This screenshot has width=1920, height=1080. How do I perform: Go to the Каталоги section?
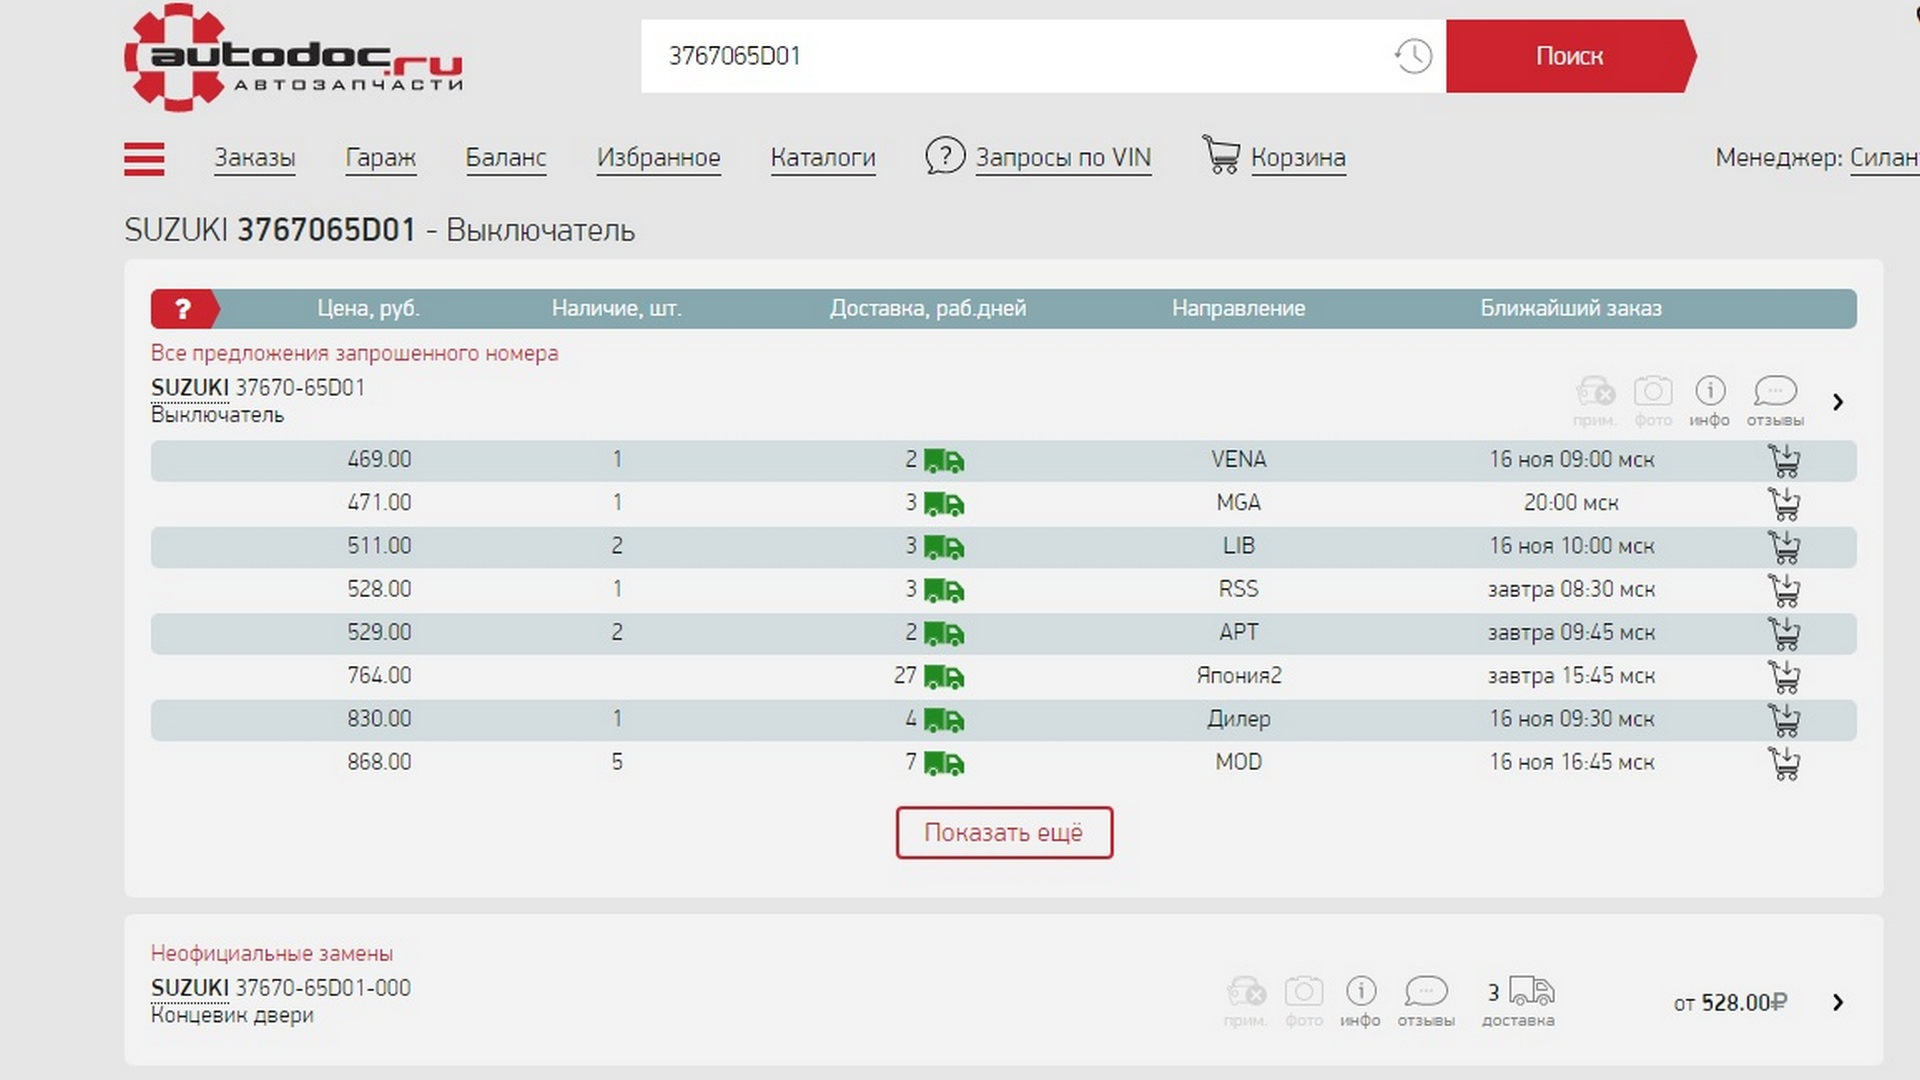coord(822,158)
